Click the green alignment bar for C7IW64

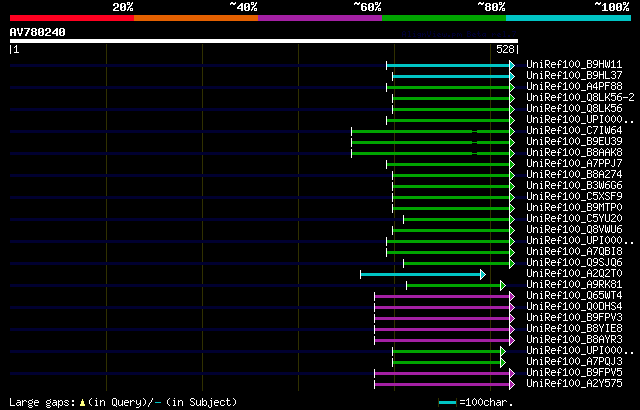[431, 131]
